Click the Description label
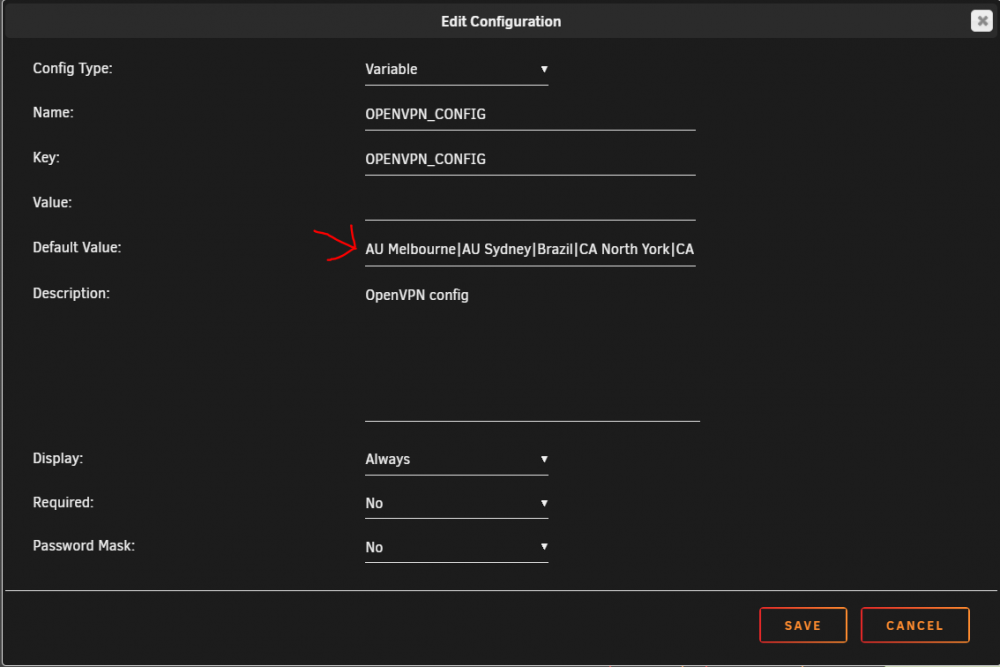The width and height of the screenshot is (1000, 667). [71, 293]
